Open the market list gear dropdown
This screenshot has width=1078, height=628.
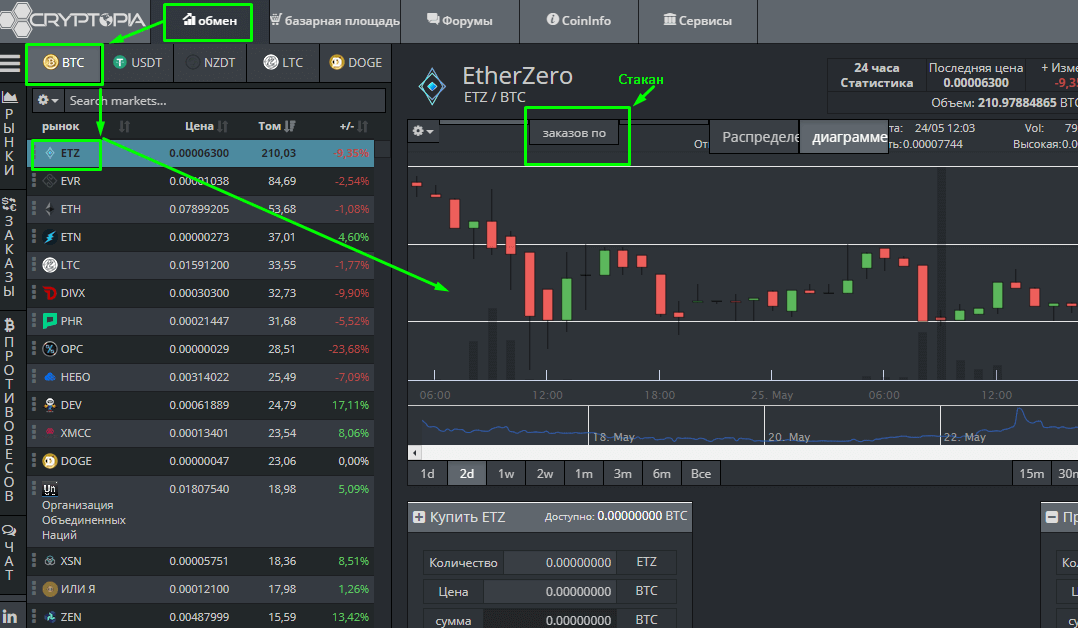pyautogui.click(x=47, y=101)
